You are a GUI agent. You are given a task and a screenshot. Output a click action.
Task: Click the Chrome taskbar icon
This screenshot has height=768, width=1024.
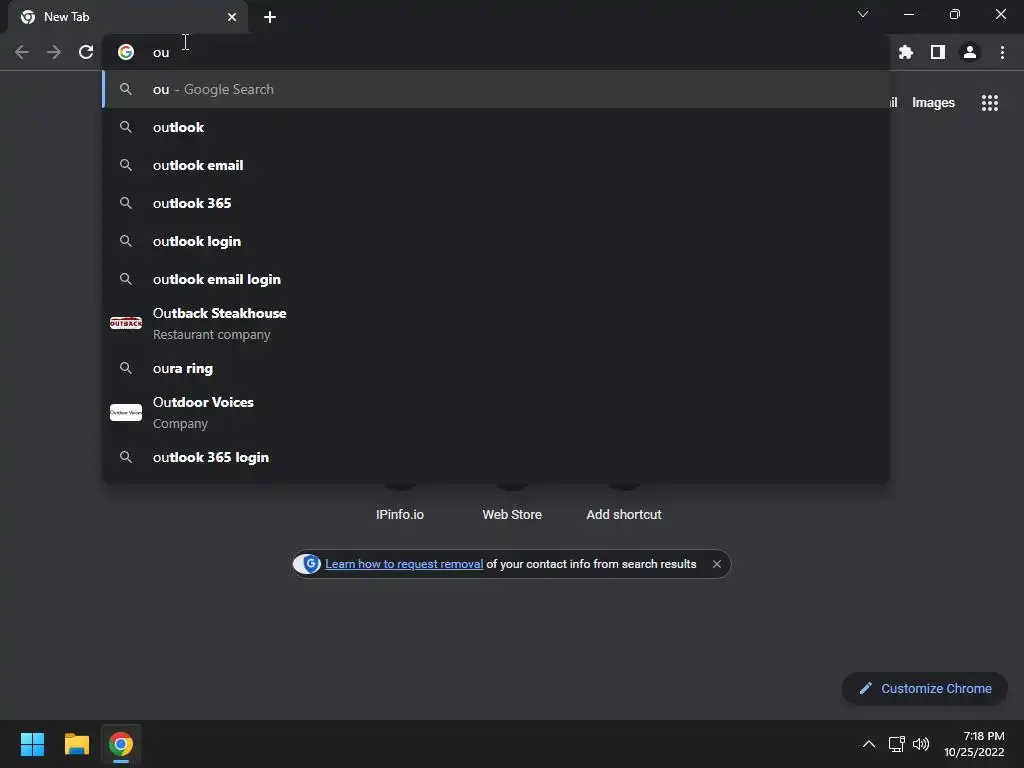[x=121, y=744]
